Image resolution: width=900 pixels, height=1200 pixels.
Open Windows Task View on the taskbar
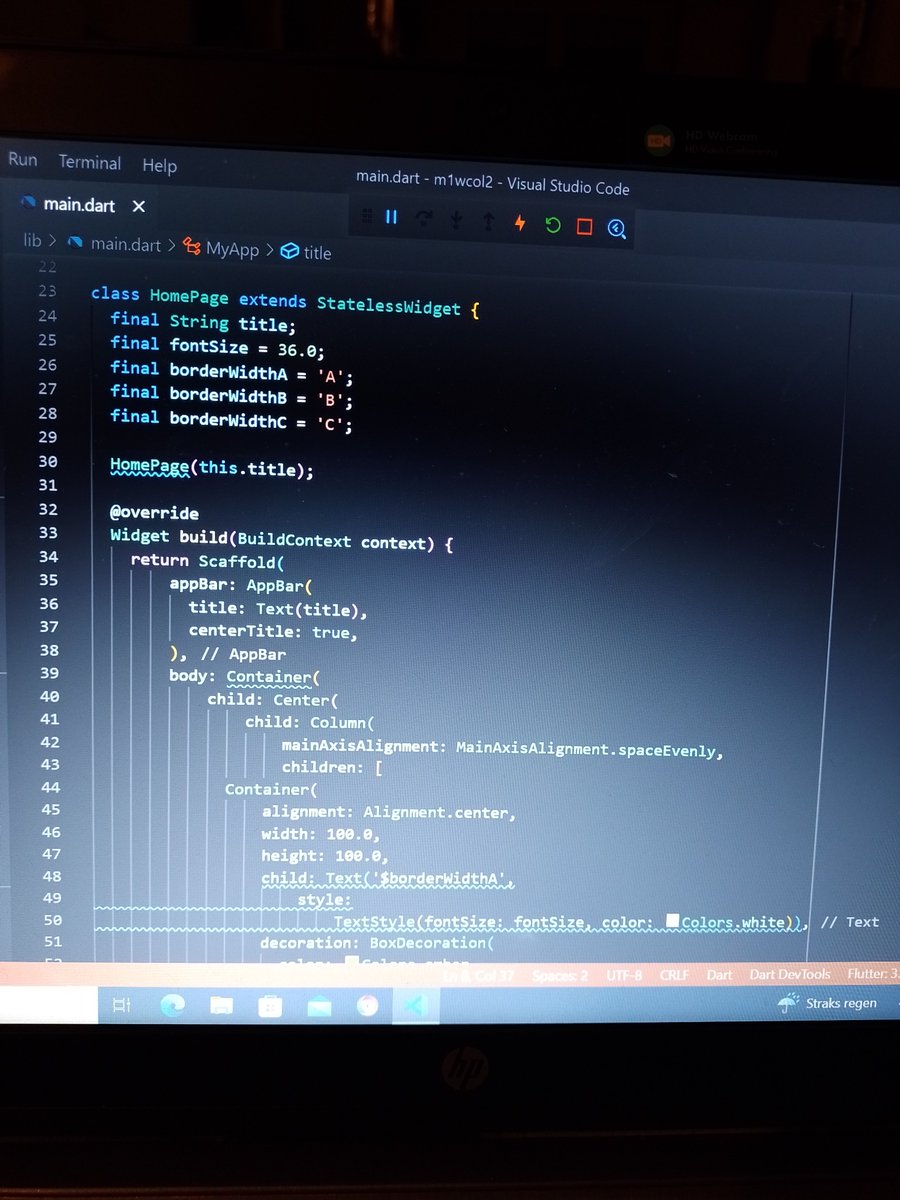tap(121, 1006)
